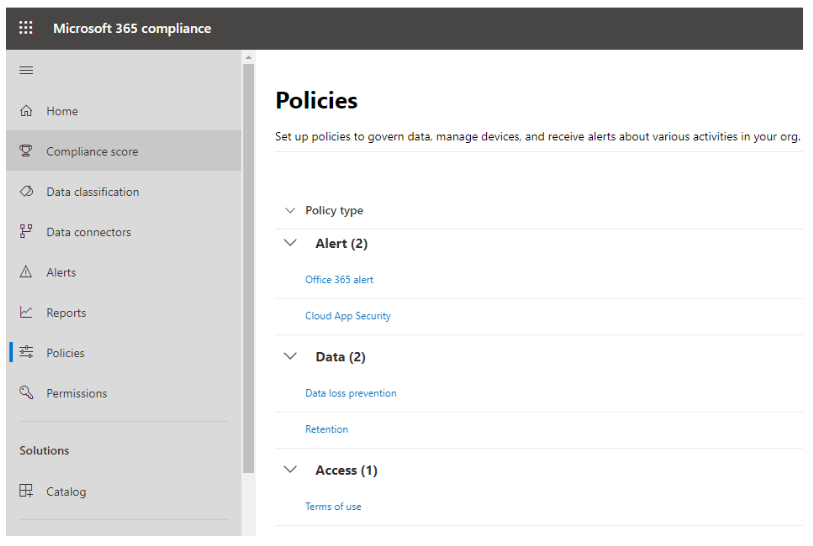
Task: Click the Reports chart icon
Action: coord(26,312)
